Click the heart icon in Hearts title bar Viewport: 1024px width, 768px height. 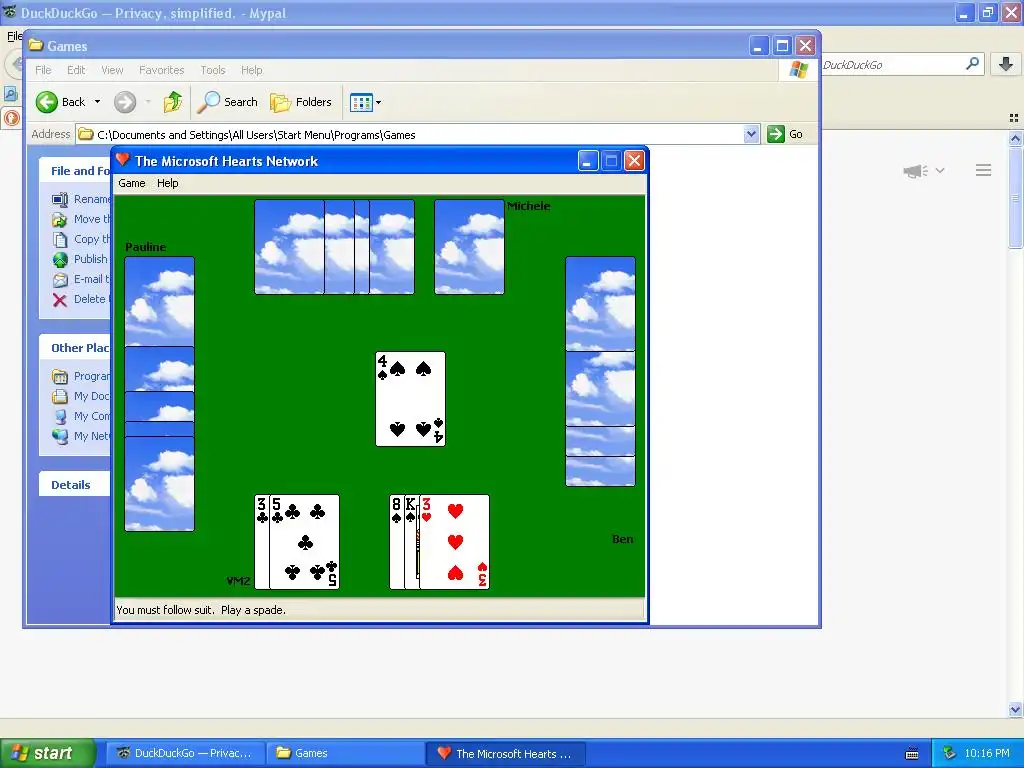coord(123,160)
